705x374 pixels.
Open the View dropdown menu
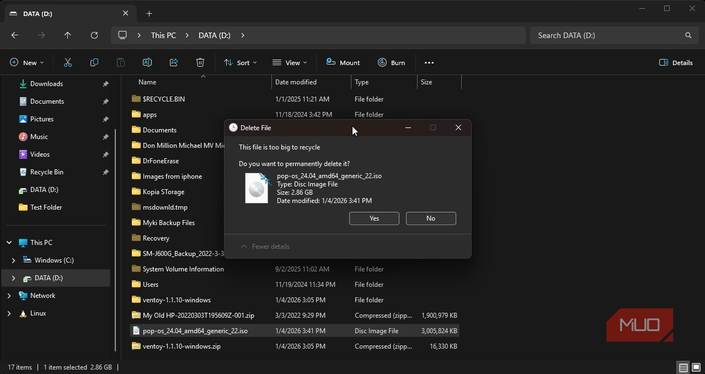[290, 62]
